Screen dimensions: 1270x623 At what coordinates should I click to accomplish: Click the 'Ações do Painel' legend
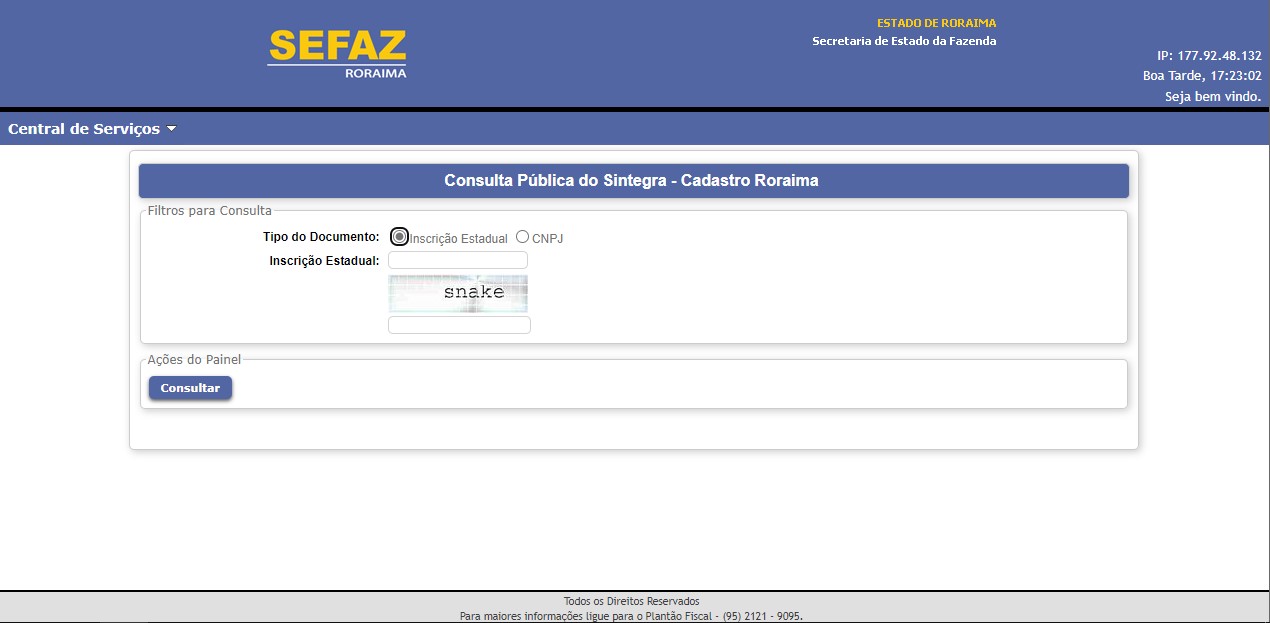[194, 360]
